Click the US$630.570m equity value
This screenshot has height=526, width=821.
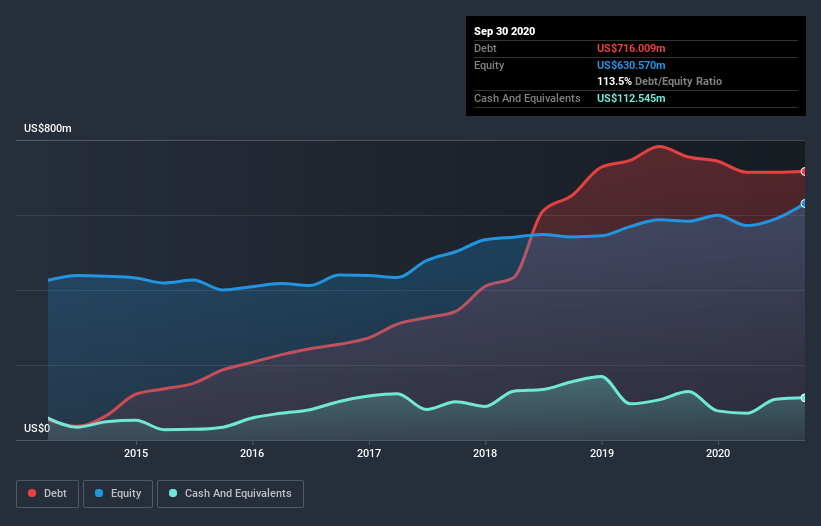pyautogui.click(x=631, y=65)
